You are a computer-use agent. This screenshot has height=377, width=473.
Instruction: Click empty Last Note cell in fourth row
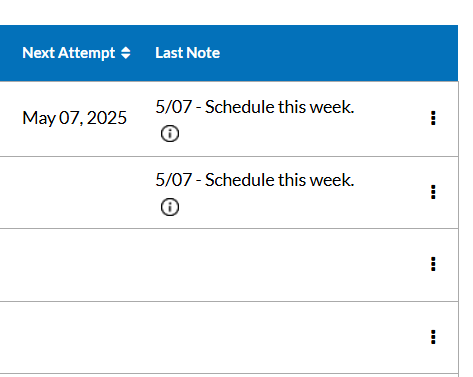tap(280, 337)
